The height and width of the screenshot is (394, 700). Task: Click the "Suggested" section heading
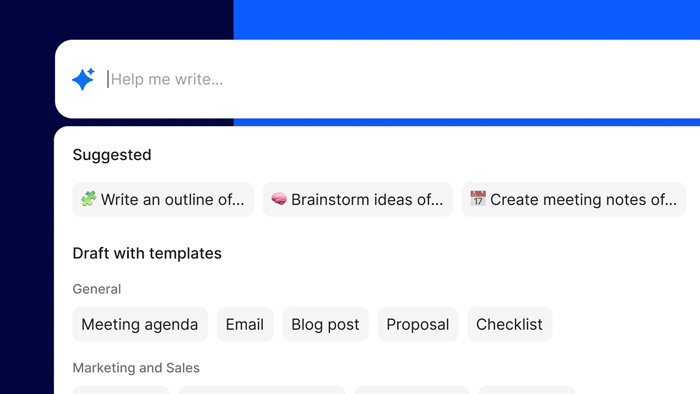pyautogui.click(x=112, y=155)
